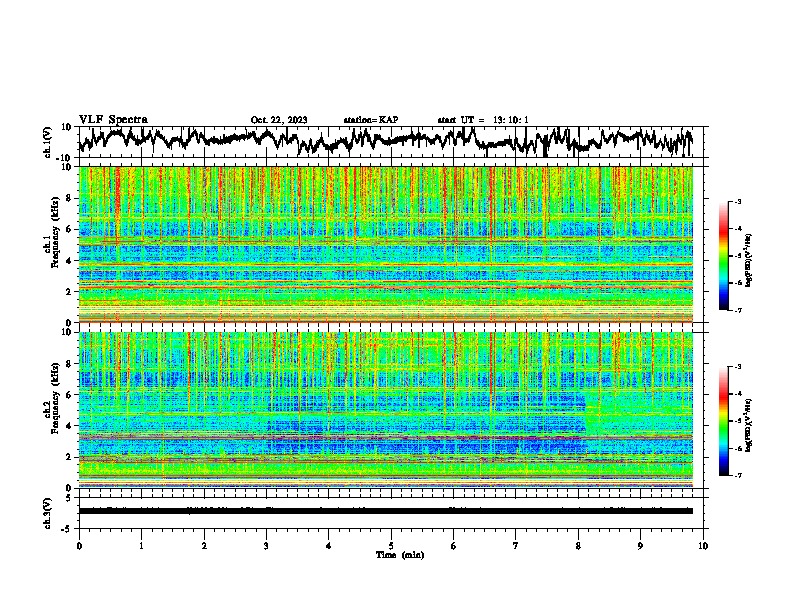Click the "-4" tick on ch.2 colorbar
This screenshot has height=612, width=792.
(x=737, y=394)
